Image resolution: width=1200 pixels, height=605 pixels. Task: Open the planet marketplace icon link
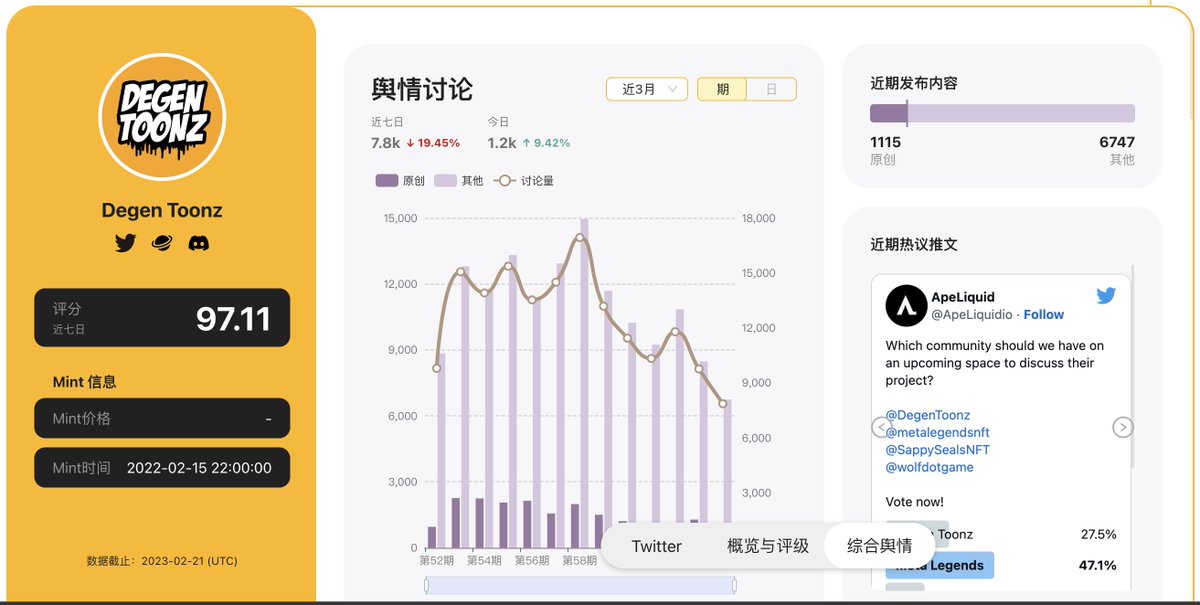[162, 243]
